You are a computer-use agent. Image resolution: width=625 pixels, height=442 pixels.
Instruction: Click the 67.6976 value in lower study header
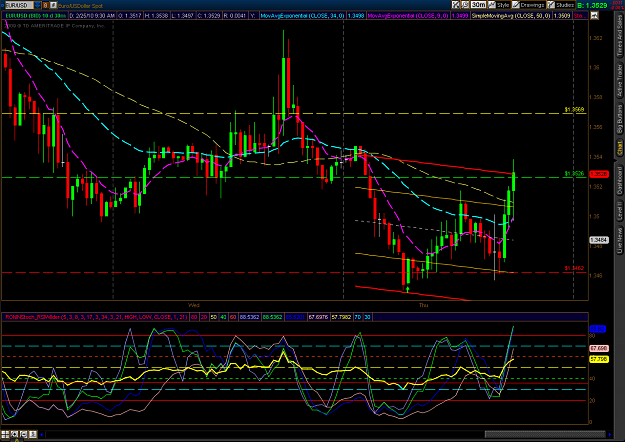click(x=318, y=317)
